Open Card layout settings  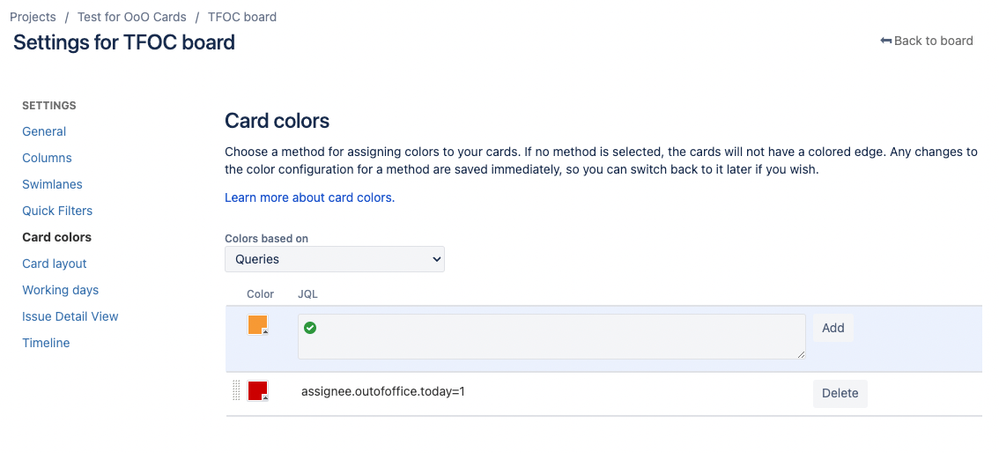coord(54,264)
